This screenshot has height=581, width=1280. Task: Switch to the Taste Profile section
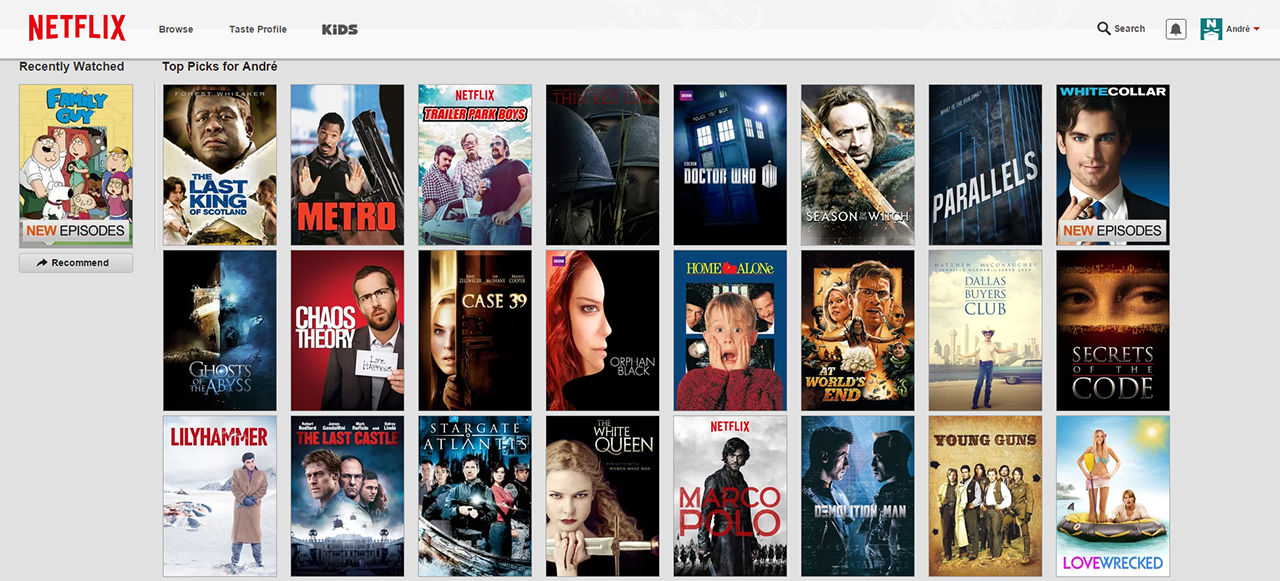257,29
